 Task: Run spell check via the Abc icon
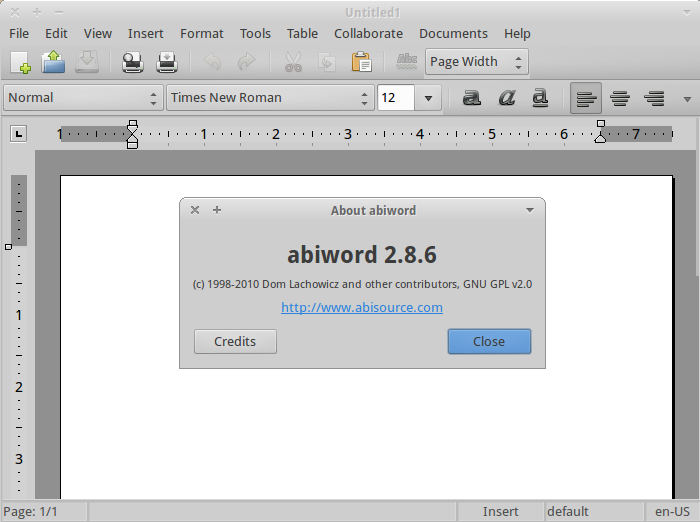407,62
